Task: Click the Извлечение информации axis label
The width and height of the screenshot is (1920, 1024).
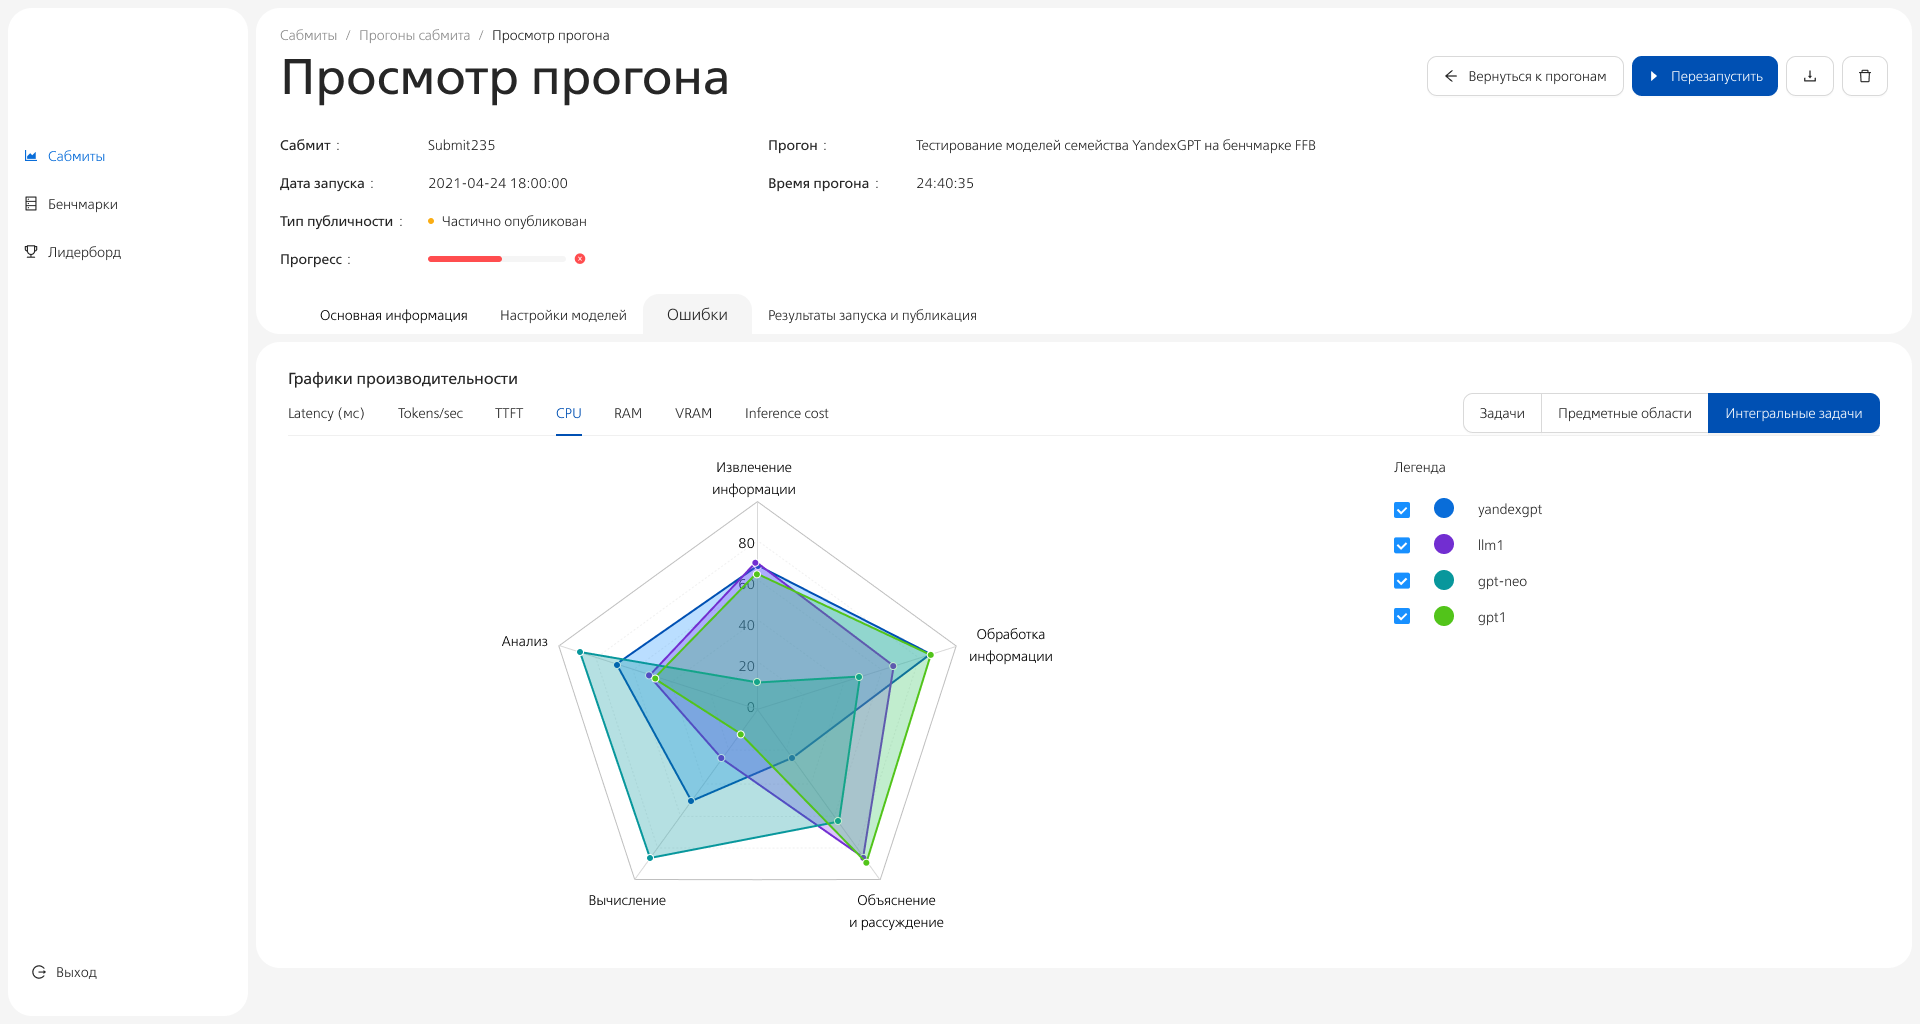Action: click(754, 478)
